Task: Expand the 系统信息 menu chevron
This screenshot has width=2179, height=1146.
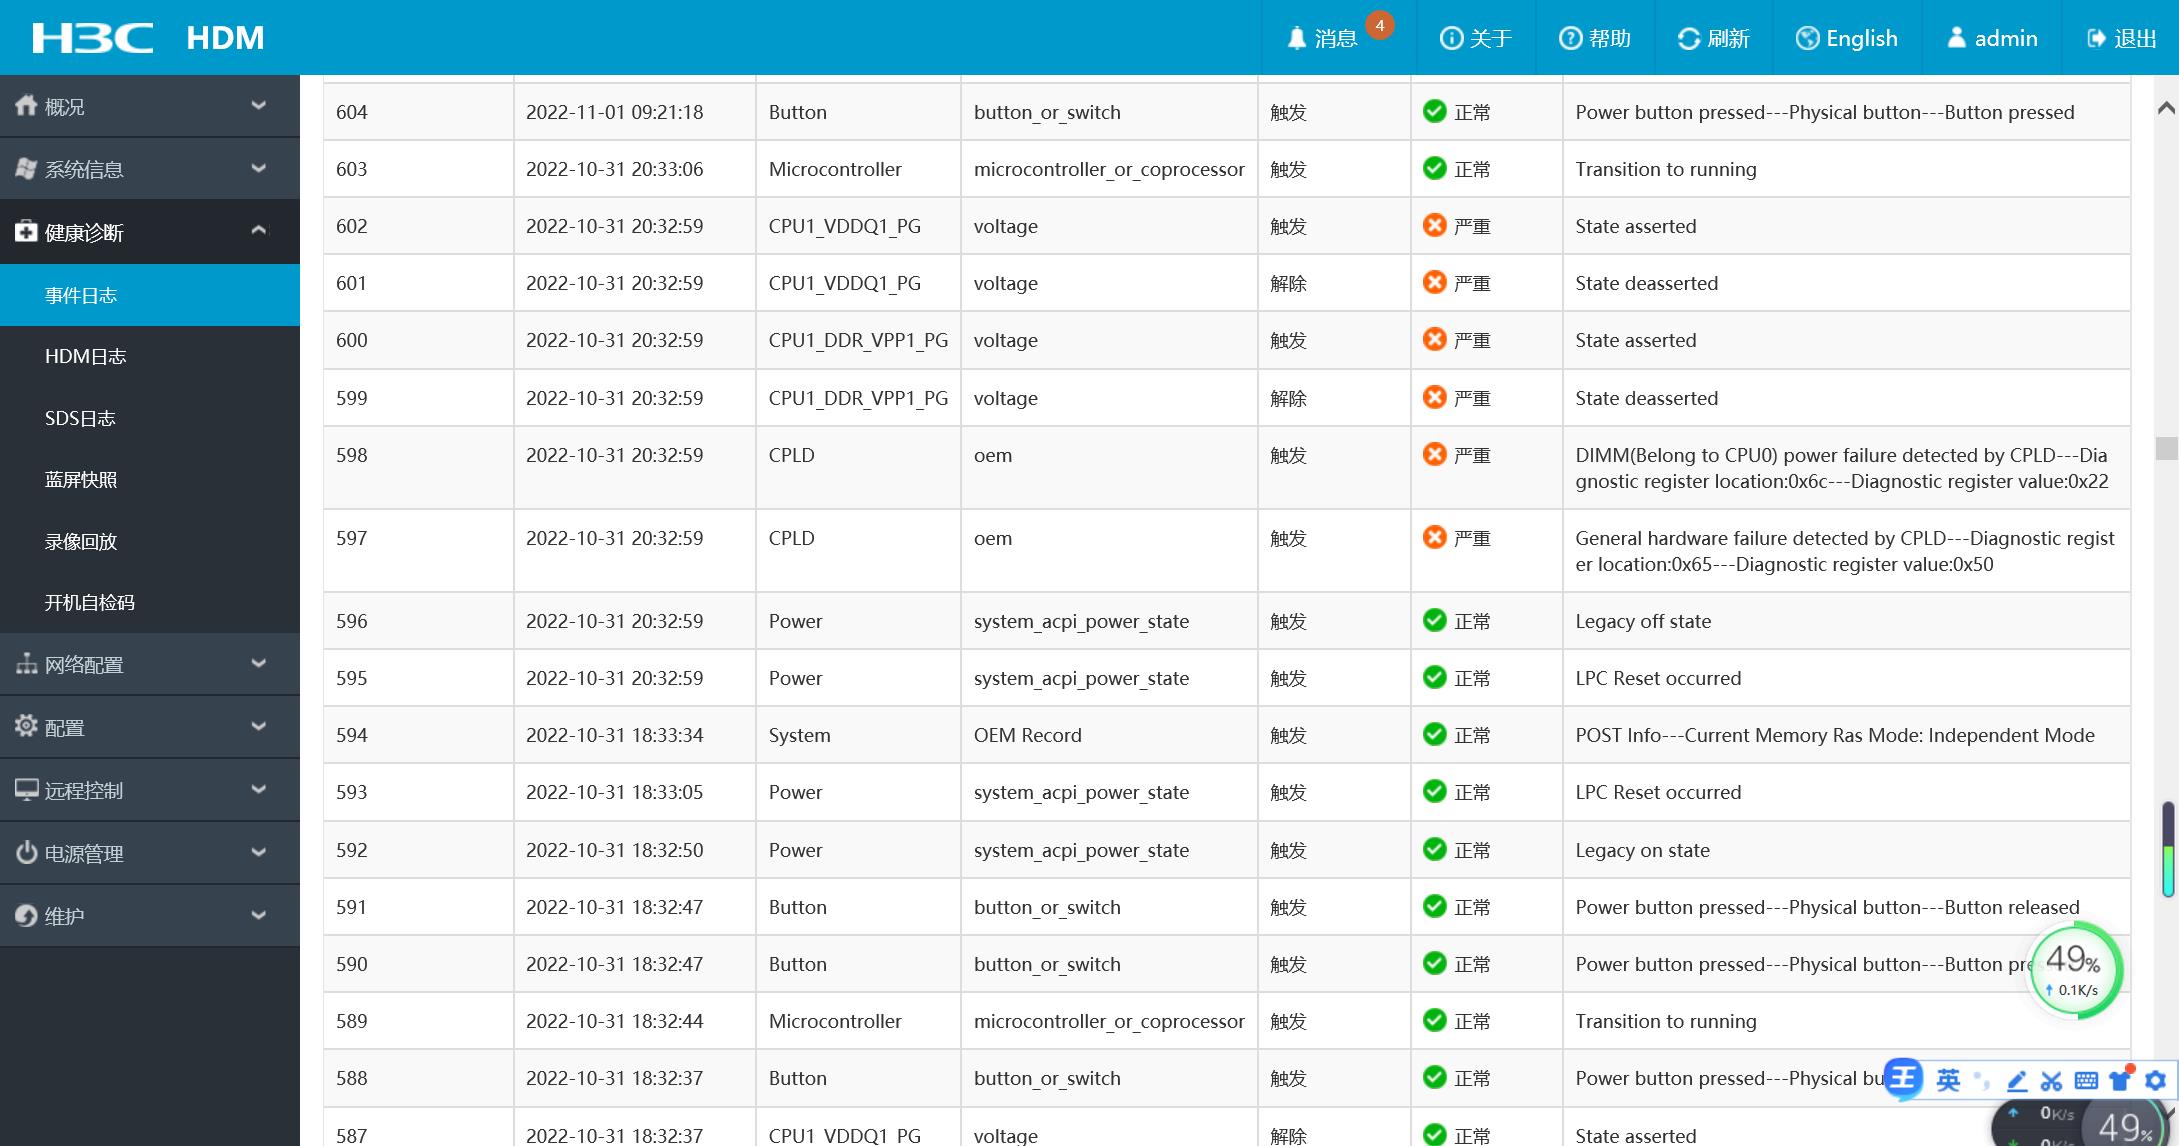Action: 258,168
